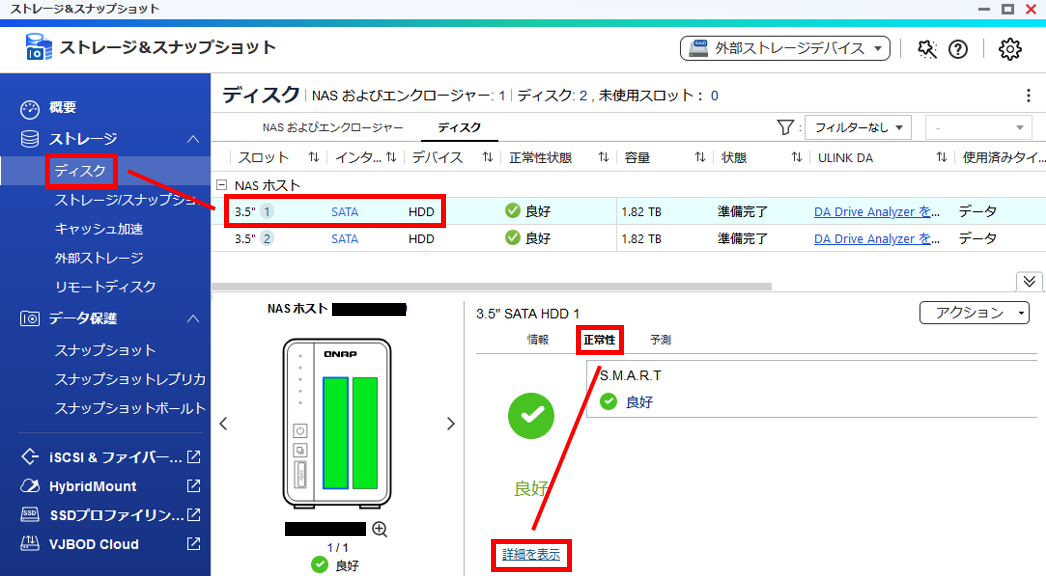
Task: Click S.M.A.R.T 良好 status
Action: point(626,402)
